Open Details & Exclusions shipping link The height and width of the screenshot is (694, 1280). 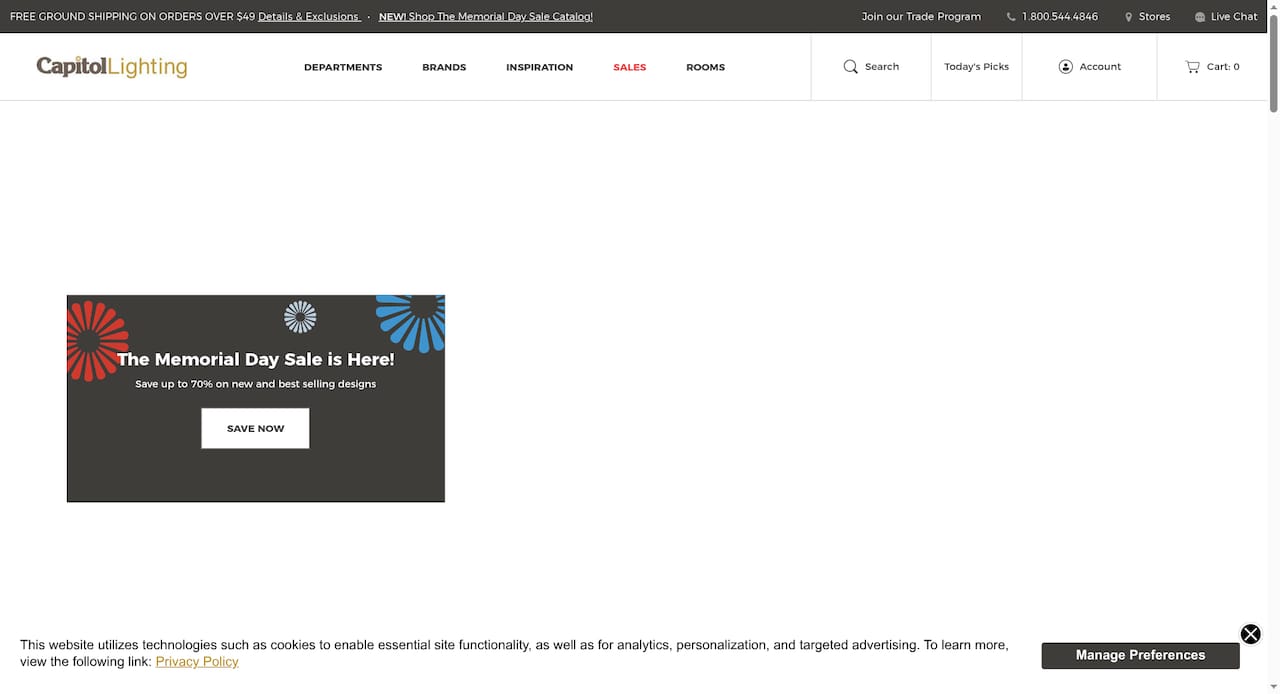tap(309, 17)
